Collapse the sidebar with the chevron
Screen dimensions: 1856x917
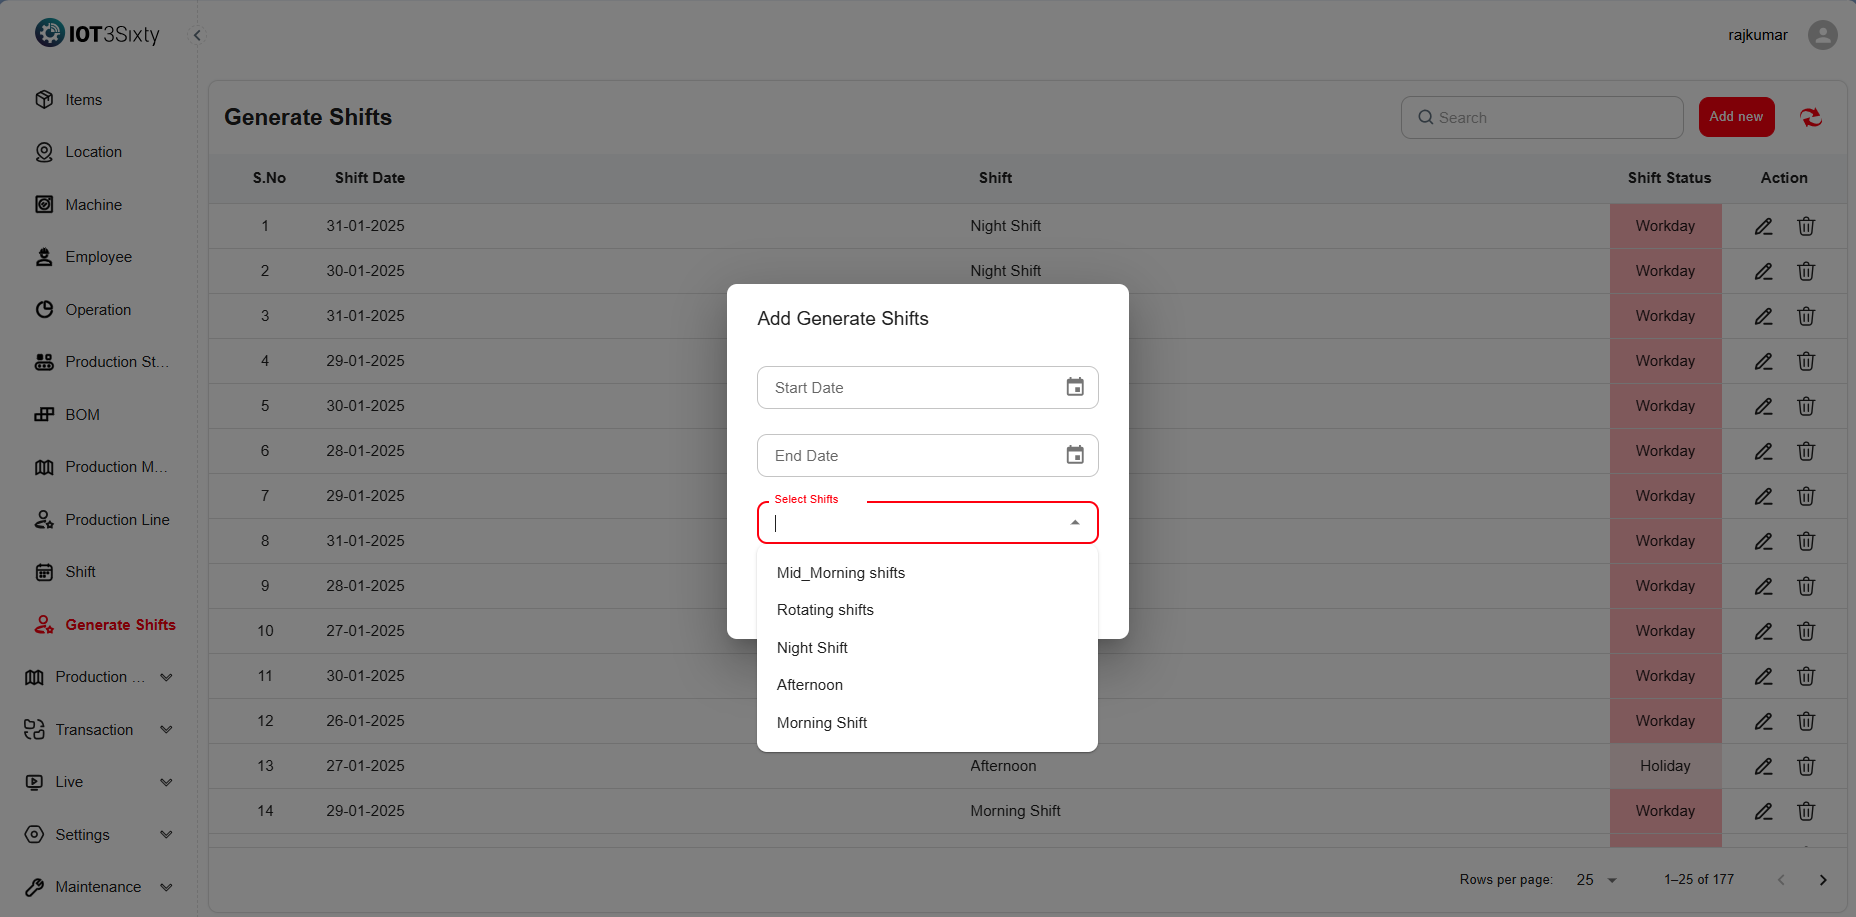[197, 35]
